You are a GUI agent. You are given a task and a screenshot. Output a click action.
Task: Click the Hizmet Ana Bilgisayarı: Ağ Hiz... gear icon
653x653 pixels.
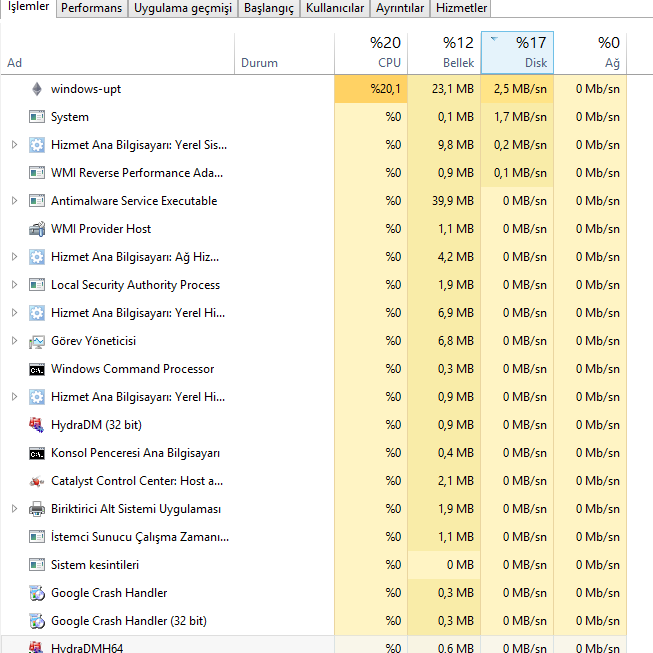pyautogui.click(x=37, y=257)
